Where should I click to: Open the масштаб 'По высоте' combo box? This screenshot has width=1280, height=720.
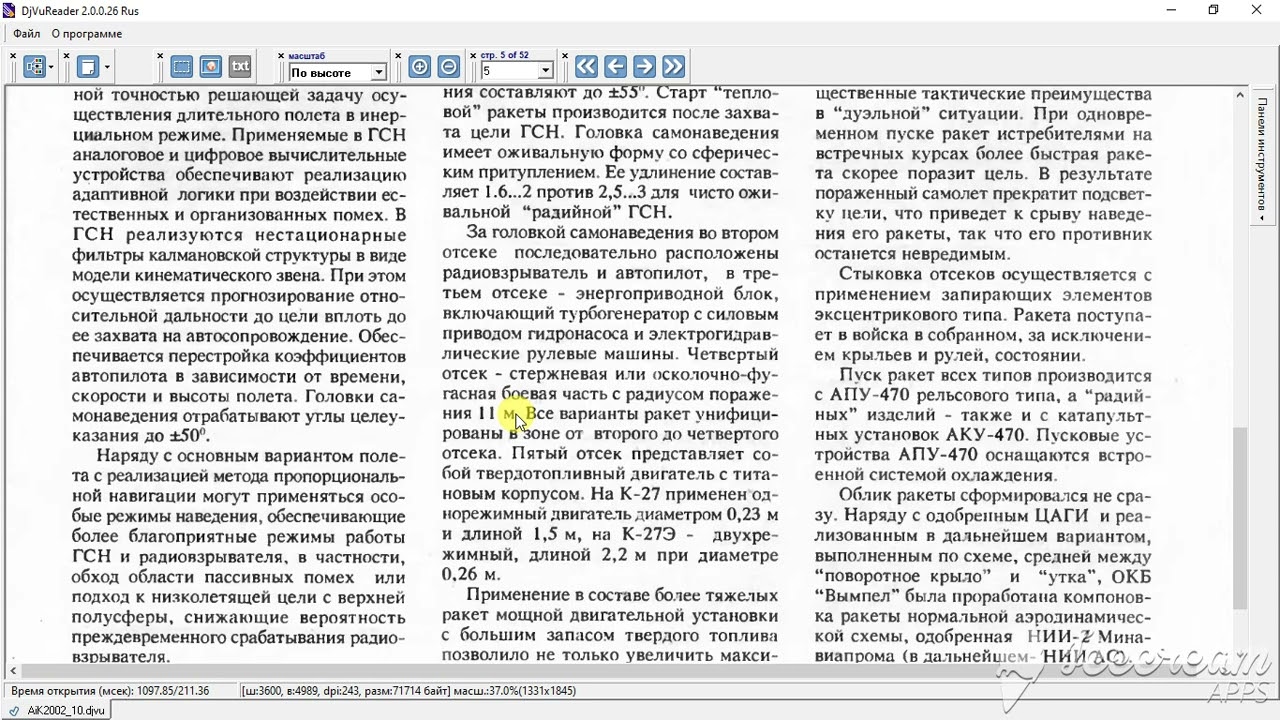(337, 72)
